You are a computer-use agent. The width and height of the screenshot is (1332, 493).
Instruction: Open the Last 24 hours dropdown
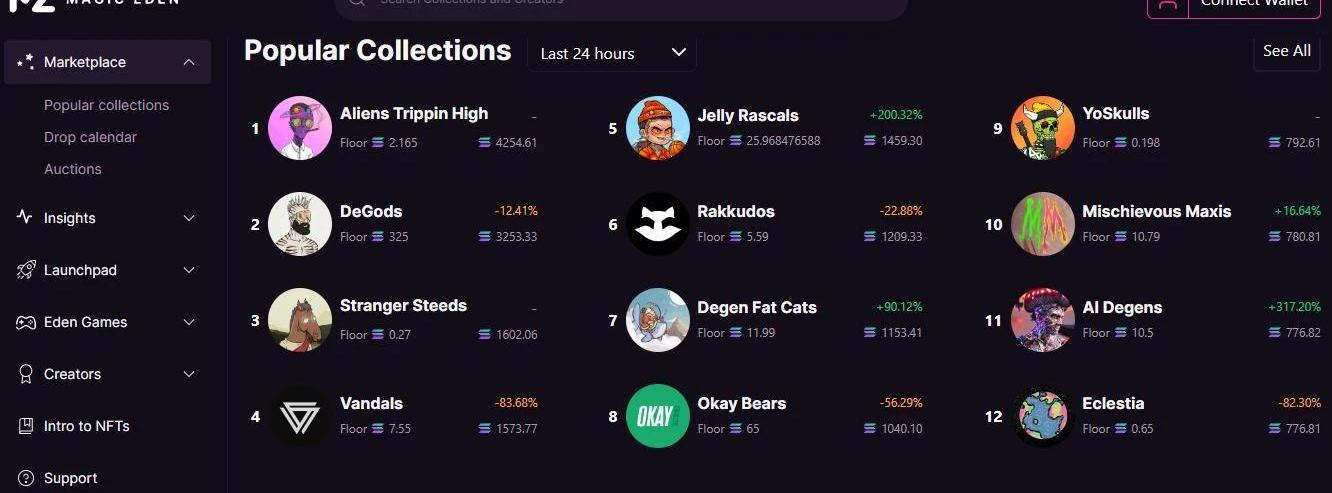click(612, 53)
